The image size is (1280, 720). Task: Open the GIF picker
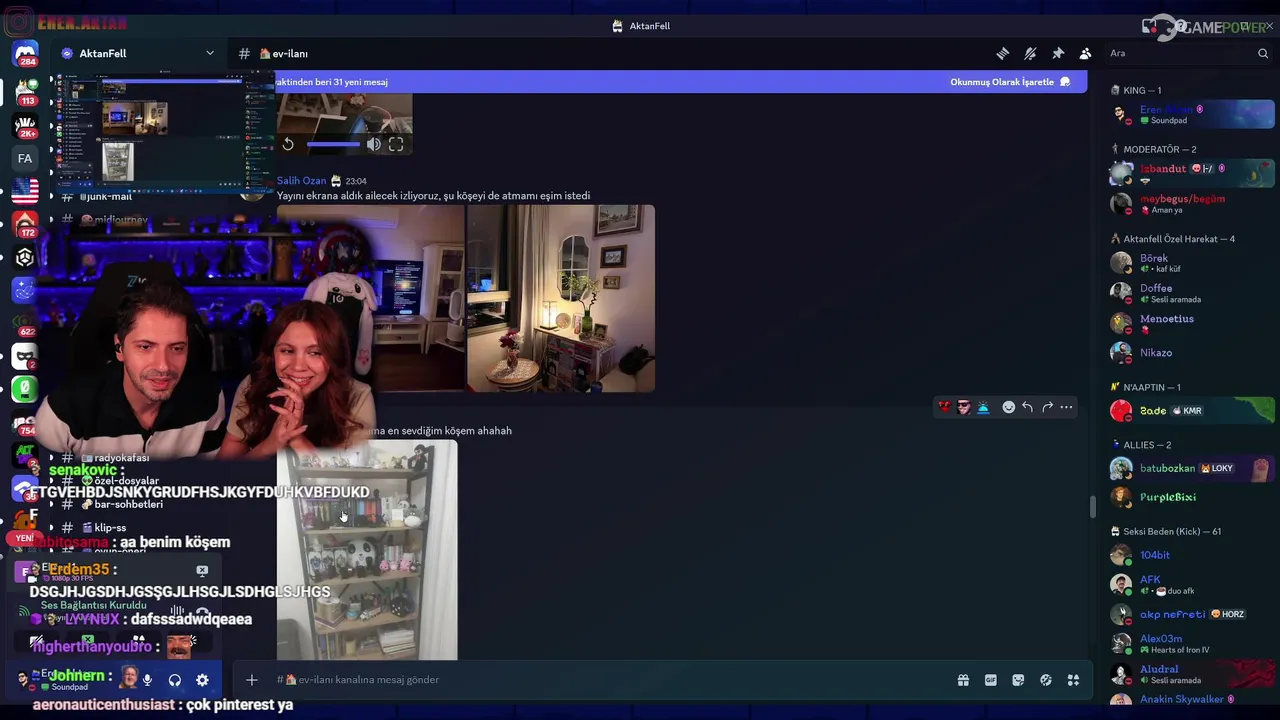coord(990,680)
